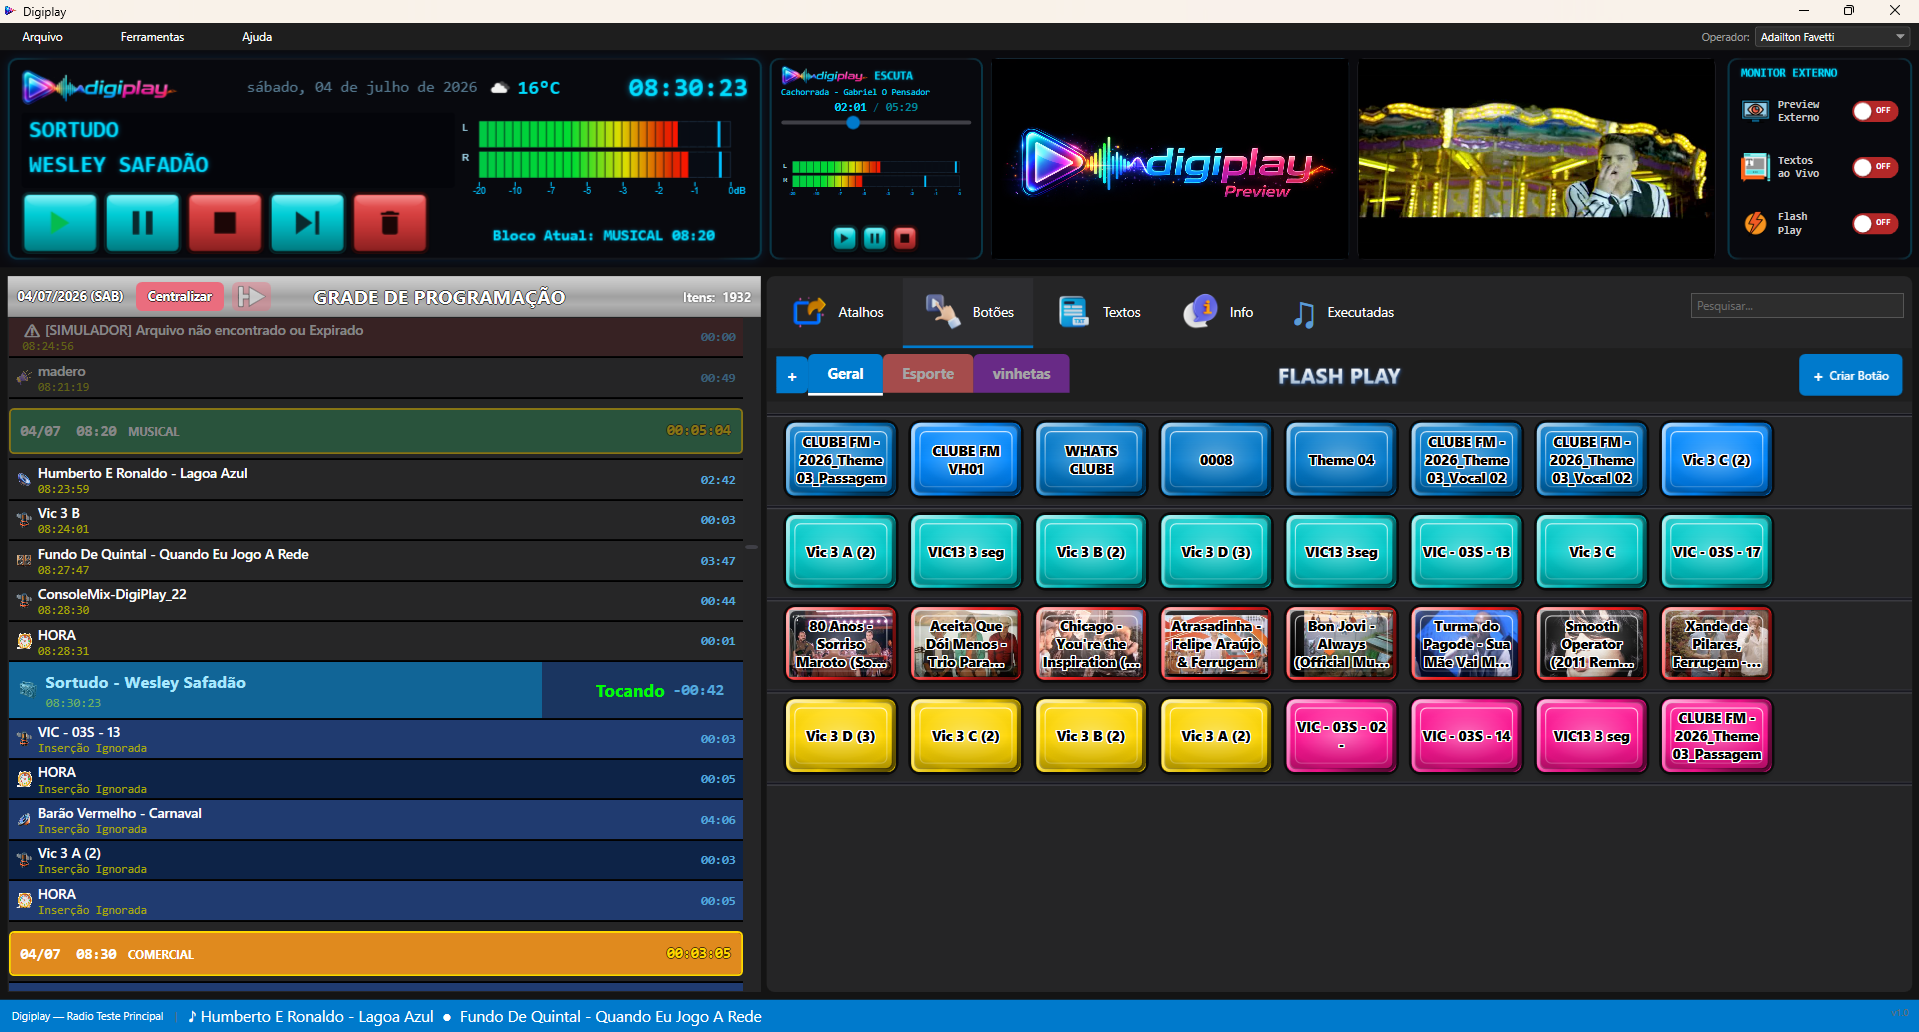Select the Barão Vermelho - Carnaval row
The height and width of the screenshot is (1032, 1919).
(x=376, y=820)
